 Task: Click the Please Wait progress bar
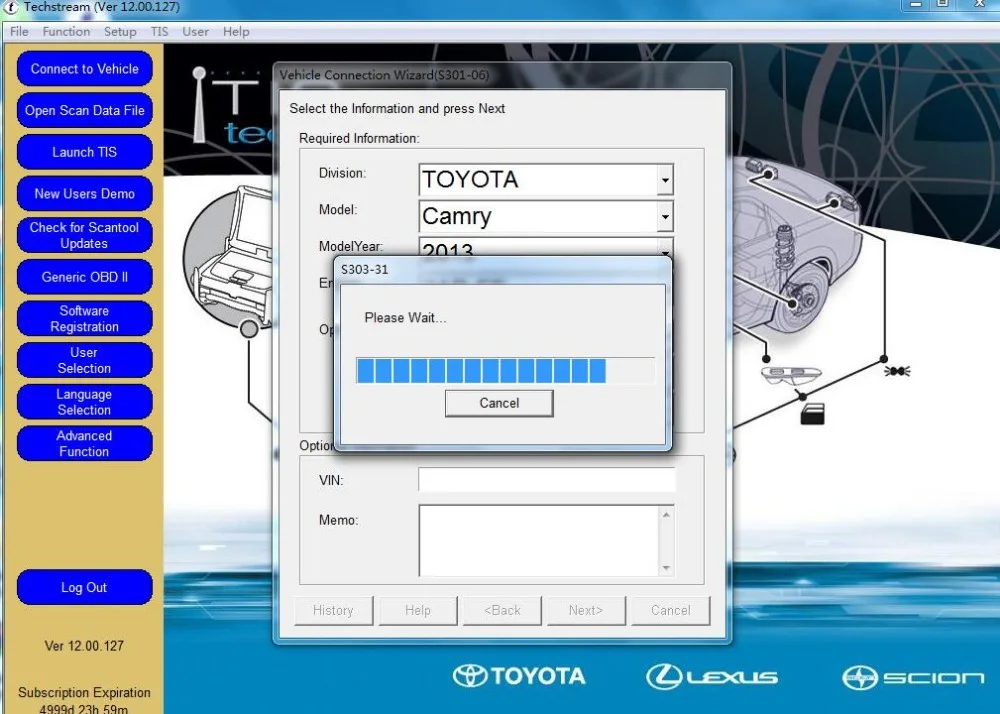(x=505, y=370)
